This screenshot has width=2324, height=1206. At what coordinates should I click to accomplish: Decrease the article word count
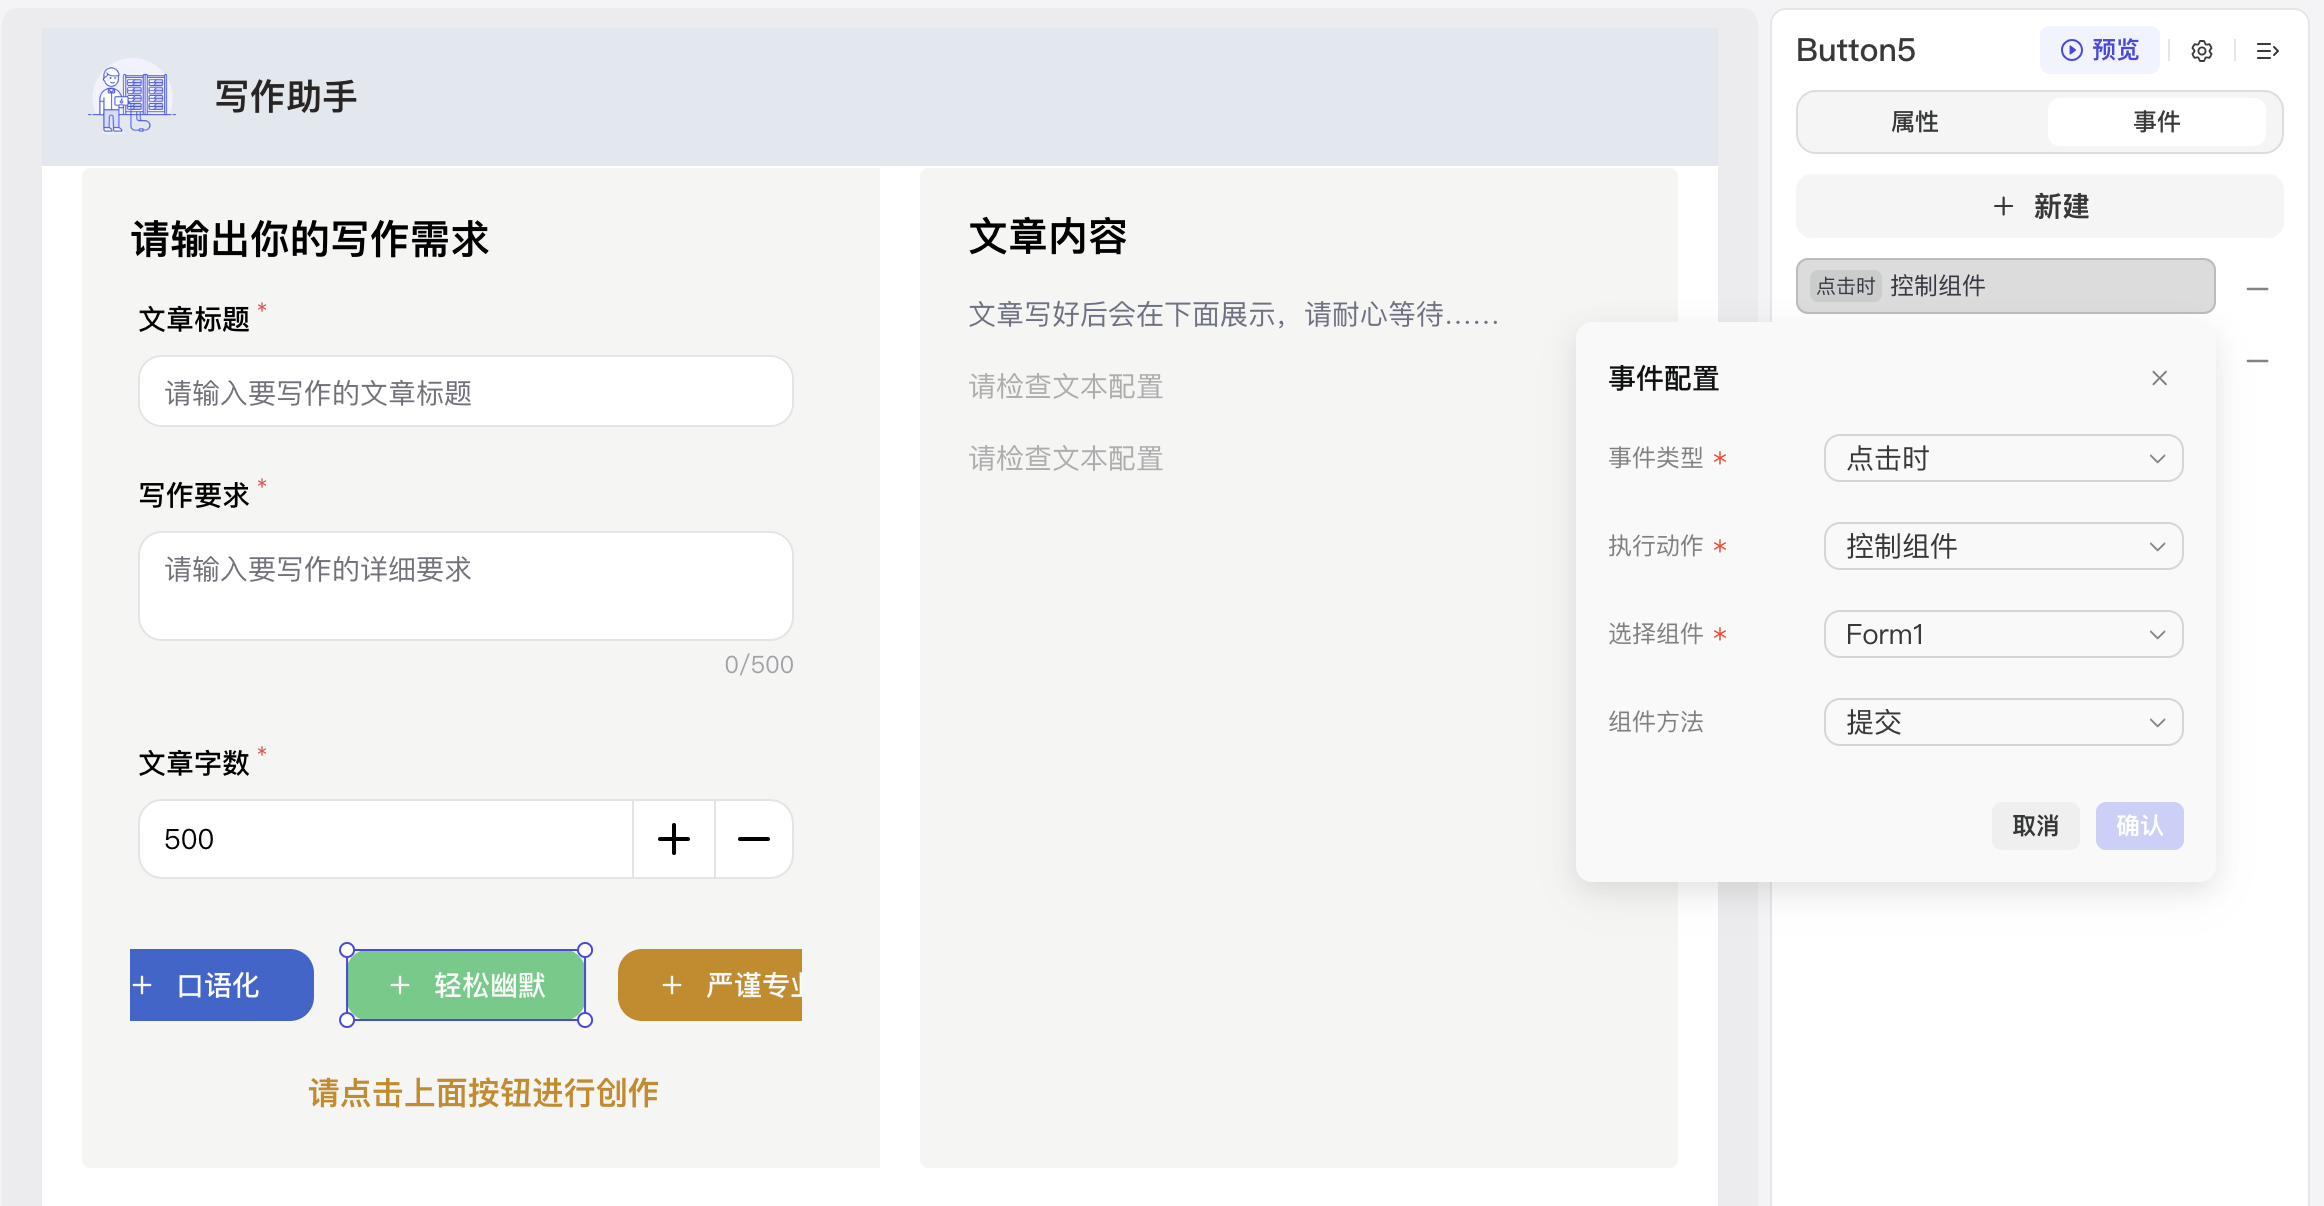coord(753,839)
